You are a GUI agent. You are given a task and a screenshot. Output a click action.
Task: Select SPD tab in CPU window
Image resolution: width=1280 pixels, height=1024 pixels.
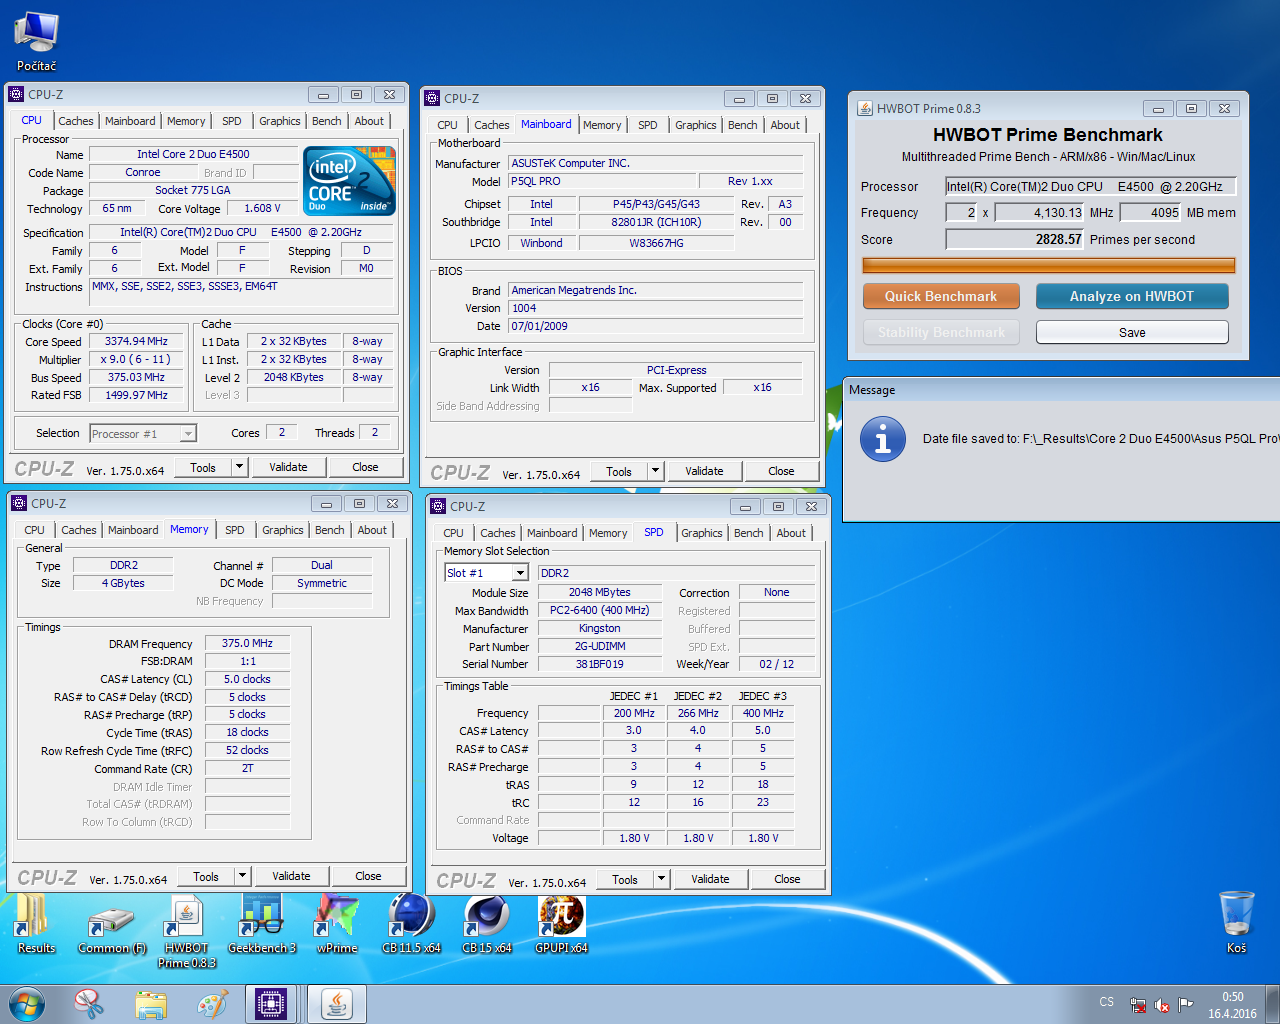coord(232,121)
